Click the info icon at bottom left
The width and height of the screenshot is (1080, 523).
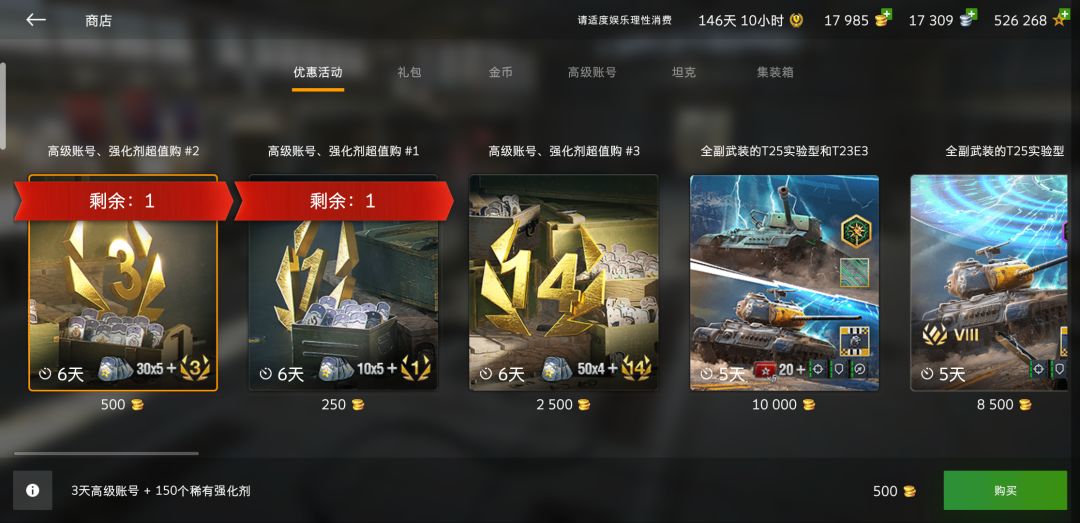pos(32,491)
